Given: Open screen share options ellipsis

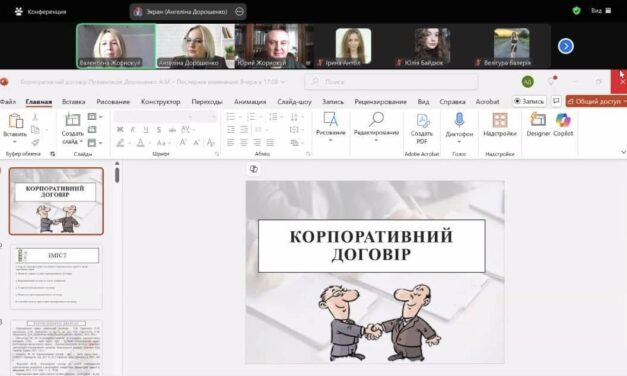Looking at the screenshot, I should (x=239, y=12).
